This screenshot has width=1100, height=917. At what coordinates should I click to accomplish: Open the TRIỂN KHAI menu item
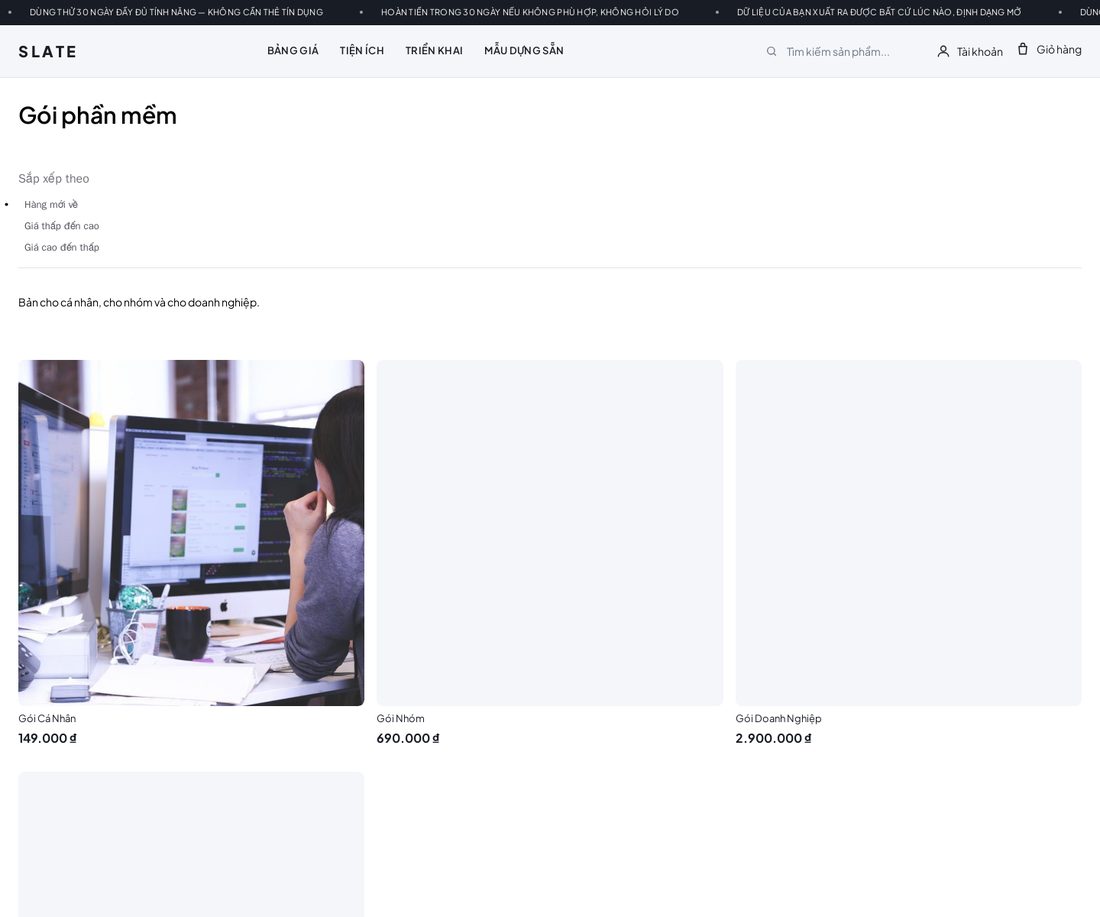pos(434,51)
